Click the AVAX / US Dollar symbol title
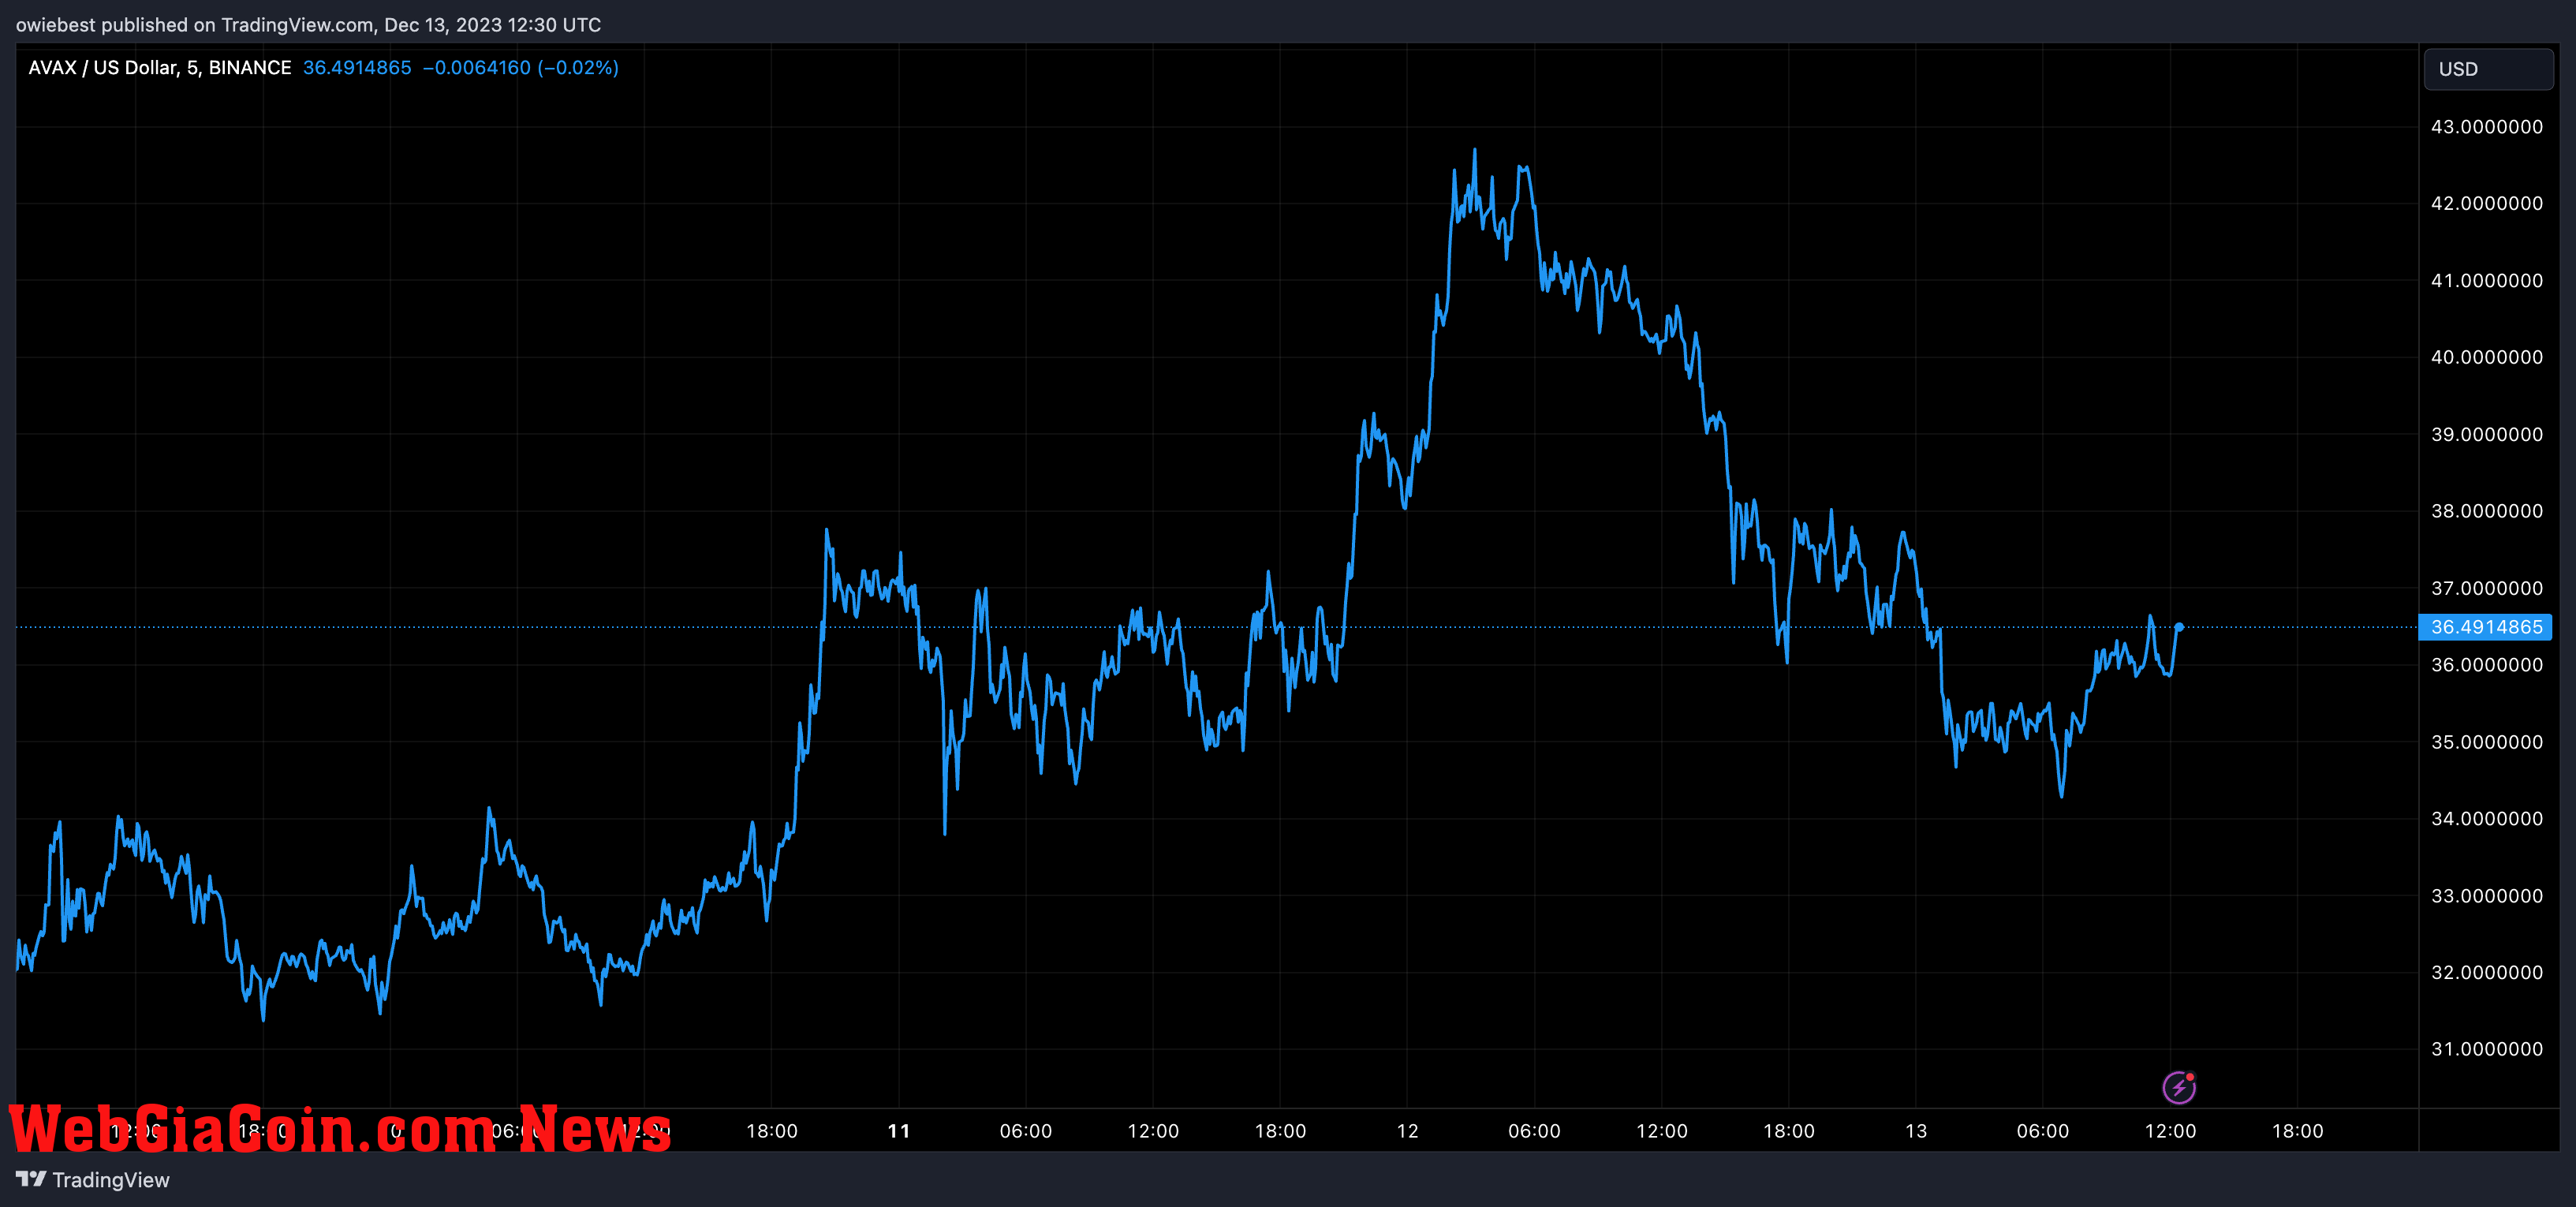 (x=160, y=67)
